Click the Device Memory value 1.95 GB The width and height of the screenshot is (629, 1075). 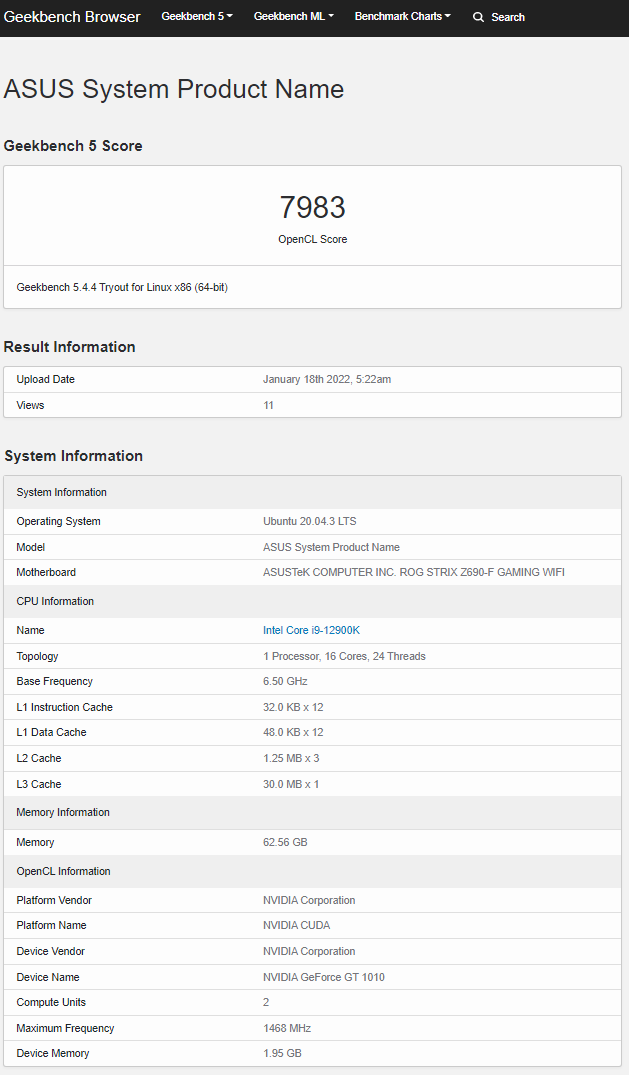coord(283,1053)
